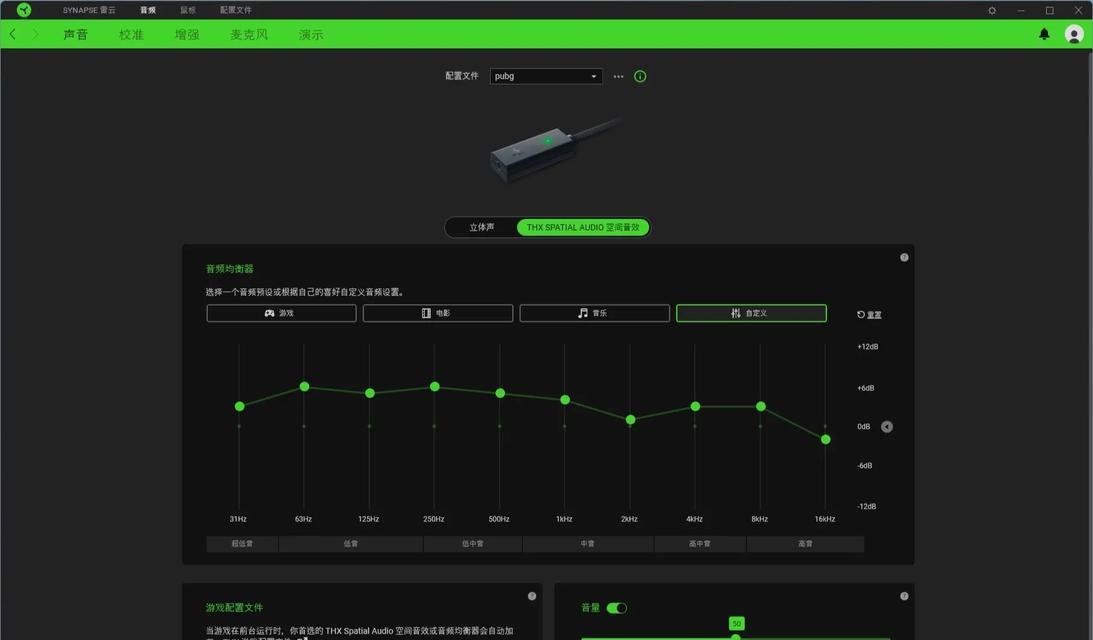Click the 音频均衡器 heading

pos(229,268)
